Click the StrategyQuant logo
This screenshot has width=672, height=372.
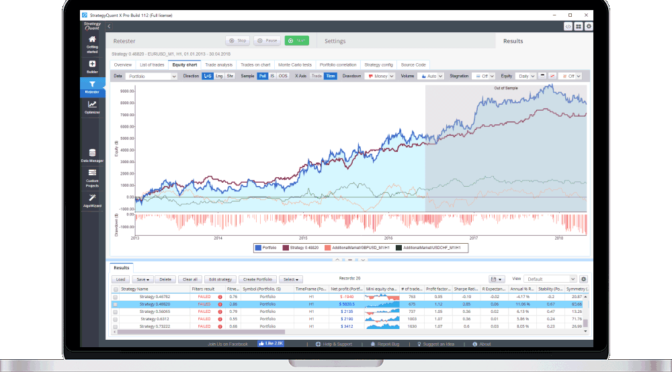pos(92,26)
